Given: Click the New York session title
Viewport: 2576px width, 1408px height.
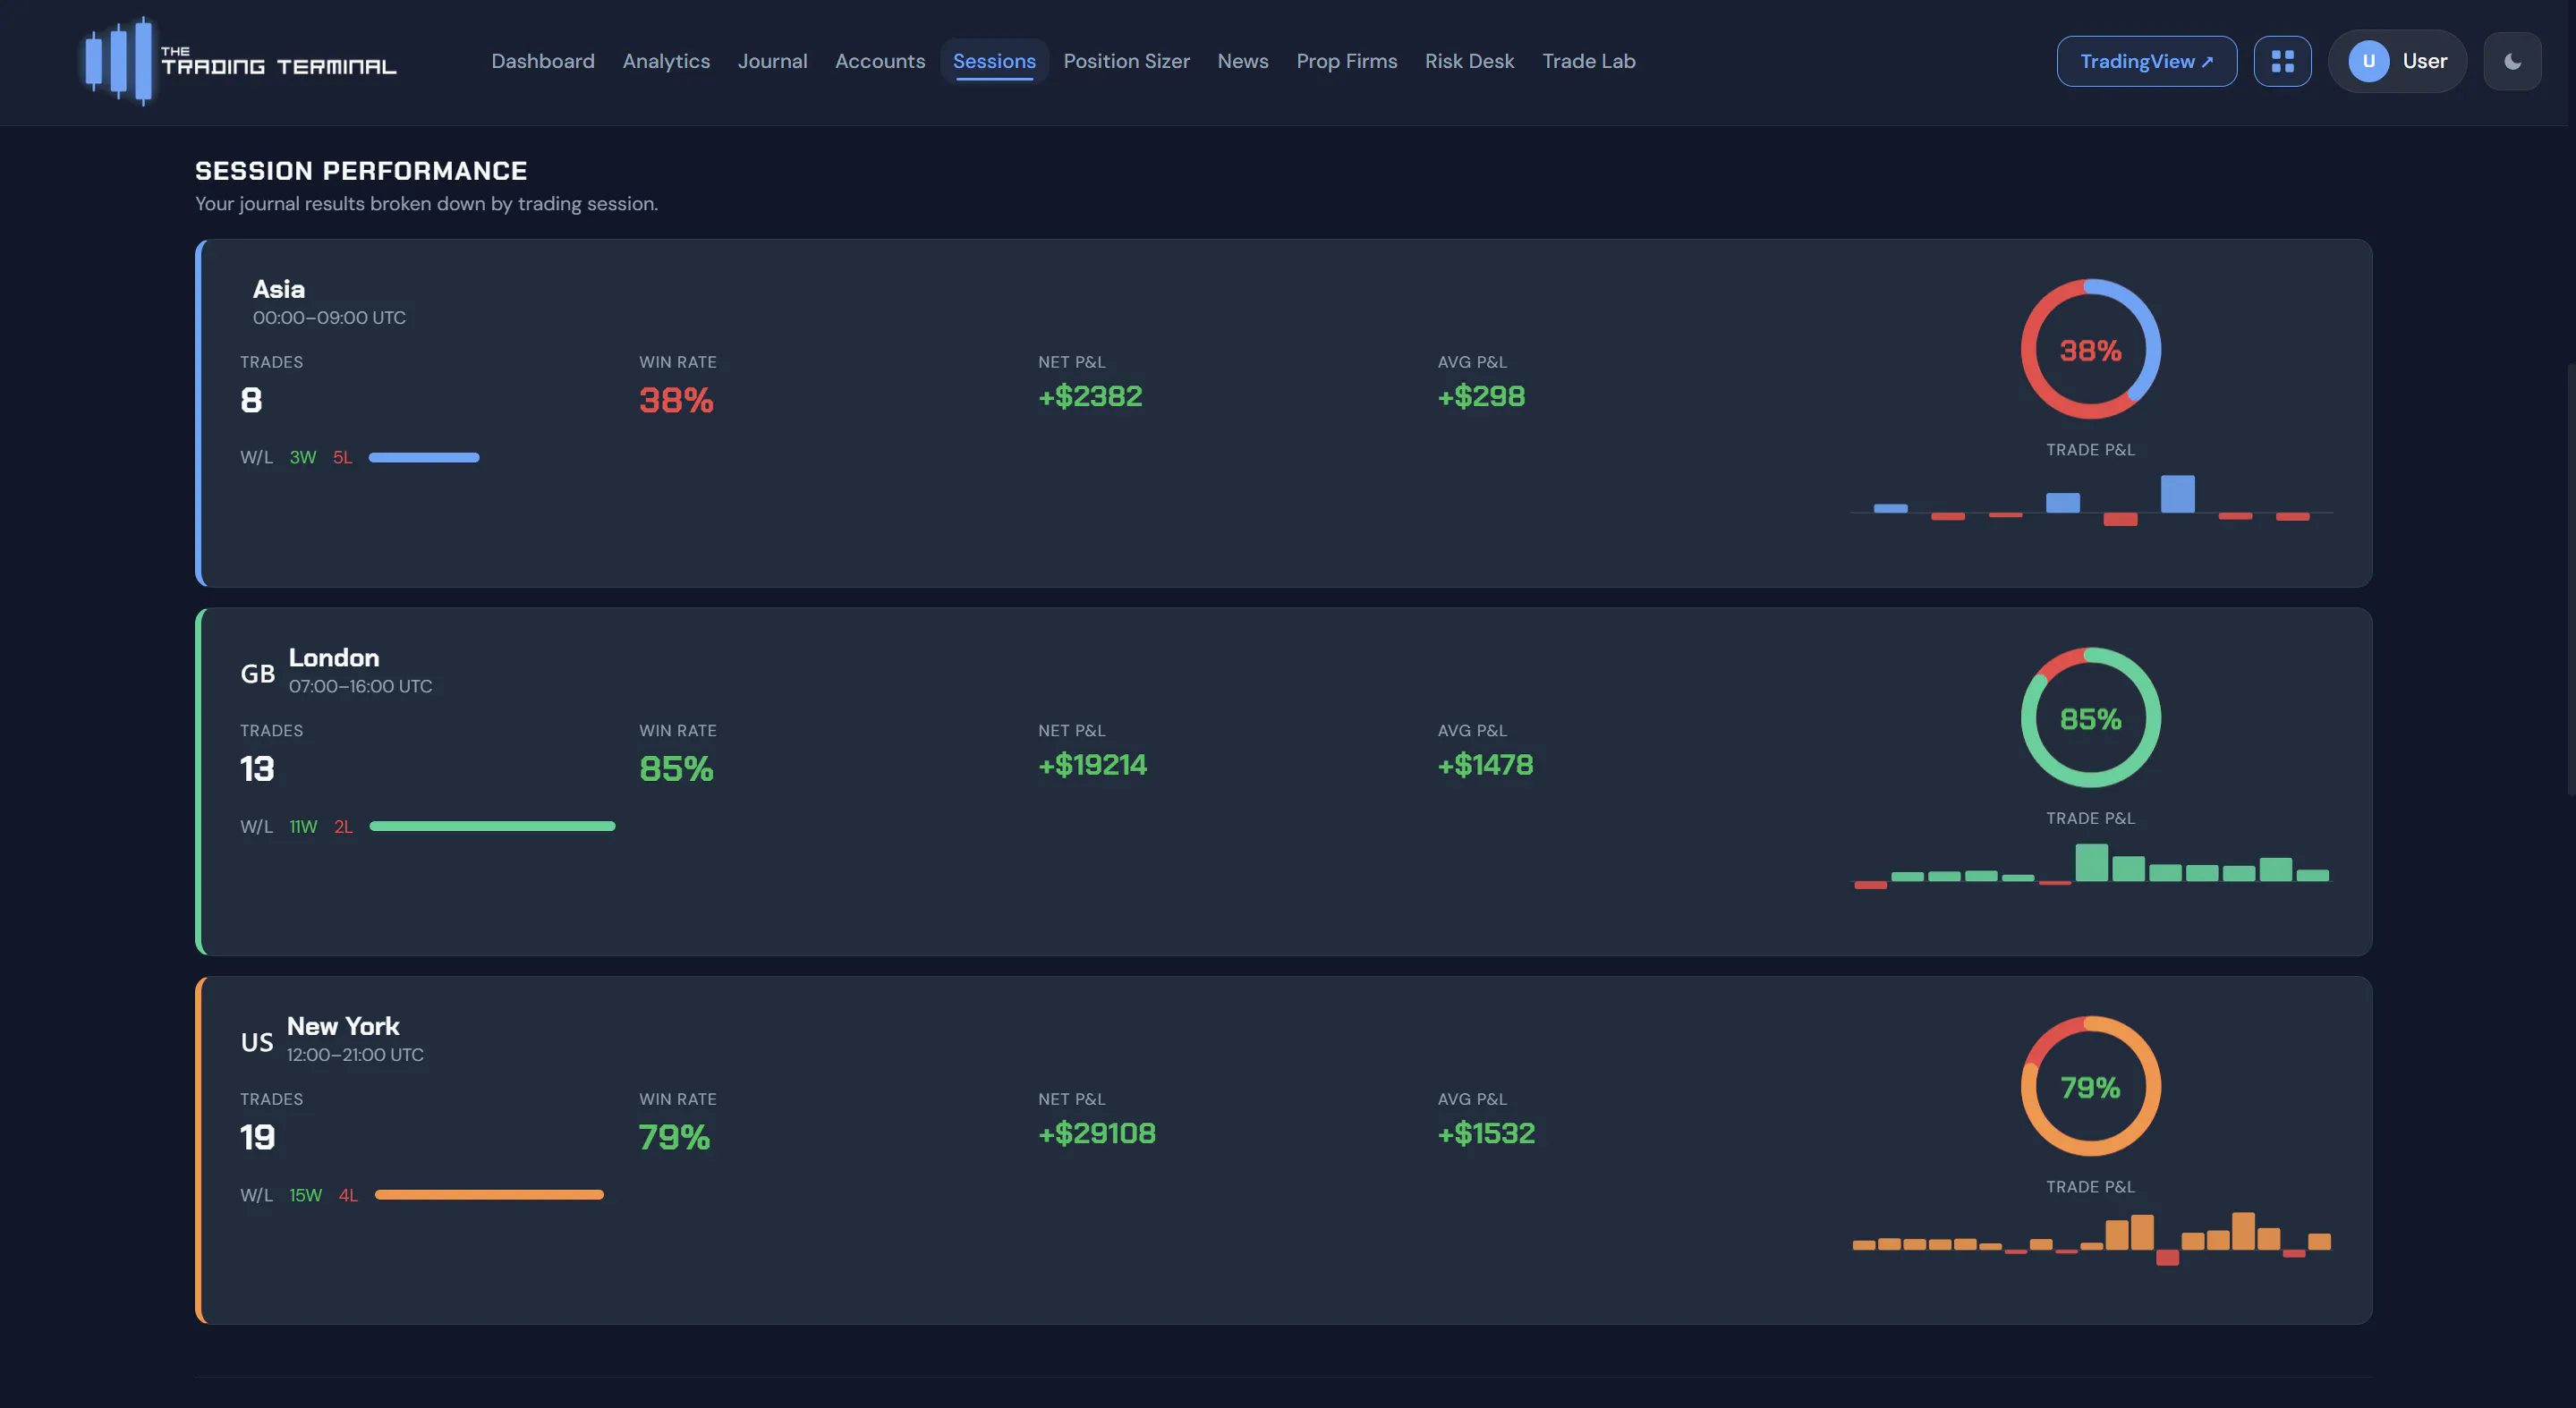Looking at the screenshot, I should 343,1026.
